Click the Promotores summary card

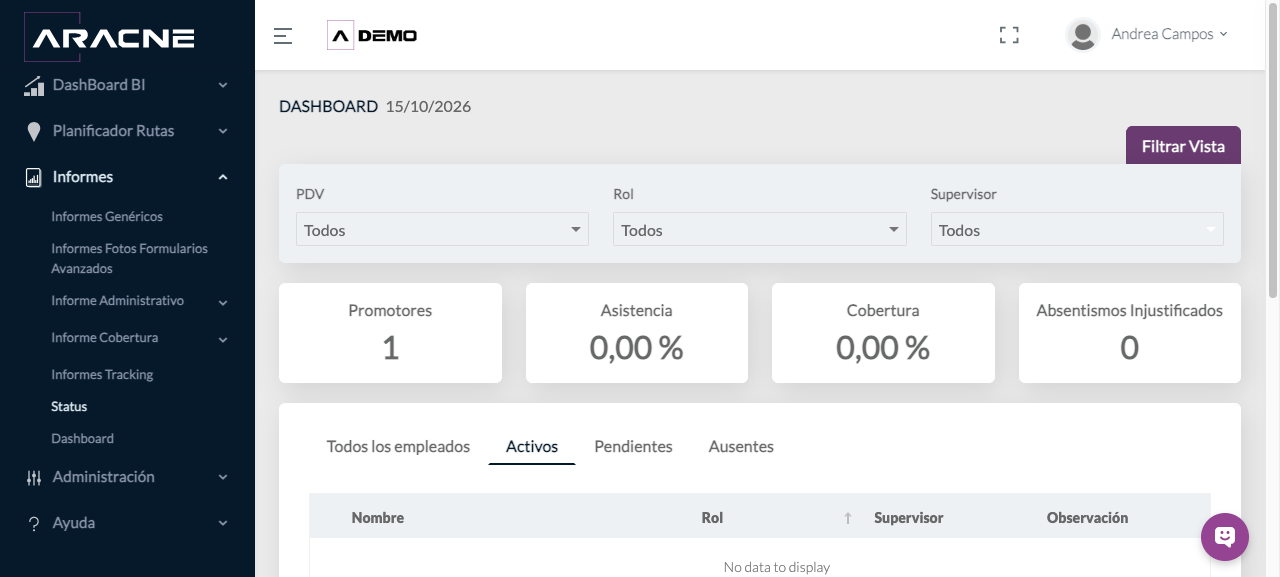pos(390,332)
